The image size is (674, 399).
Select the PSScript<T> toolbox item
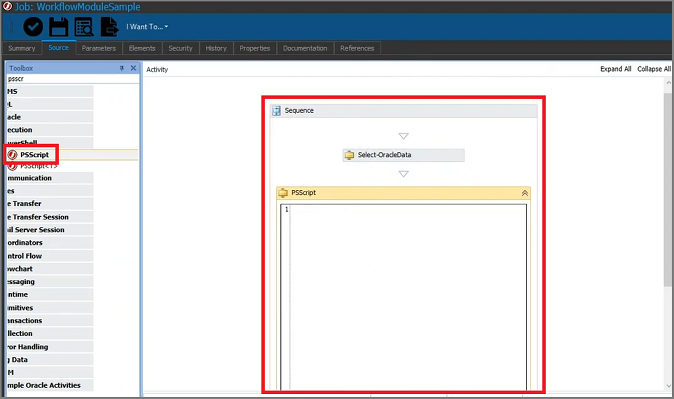39,166
